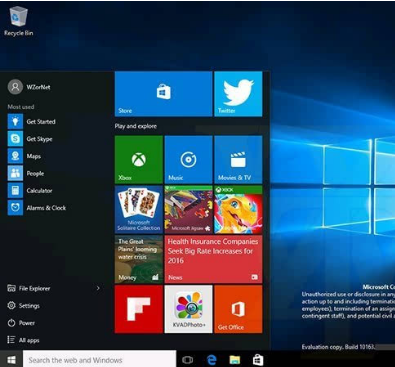Open the Microsoft Solitaire Collection tile

coord(139,210)
